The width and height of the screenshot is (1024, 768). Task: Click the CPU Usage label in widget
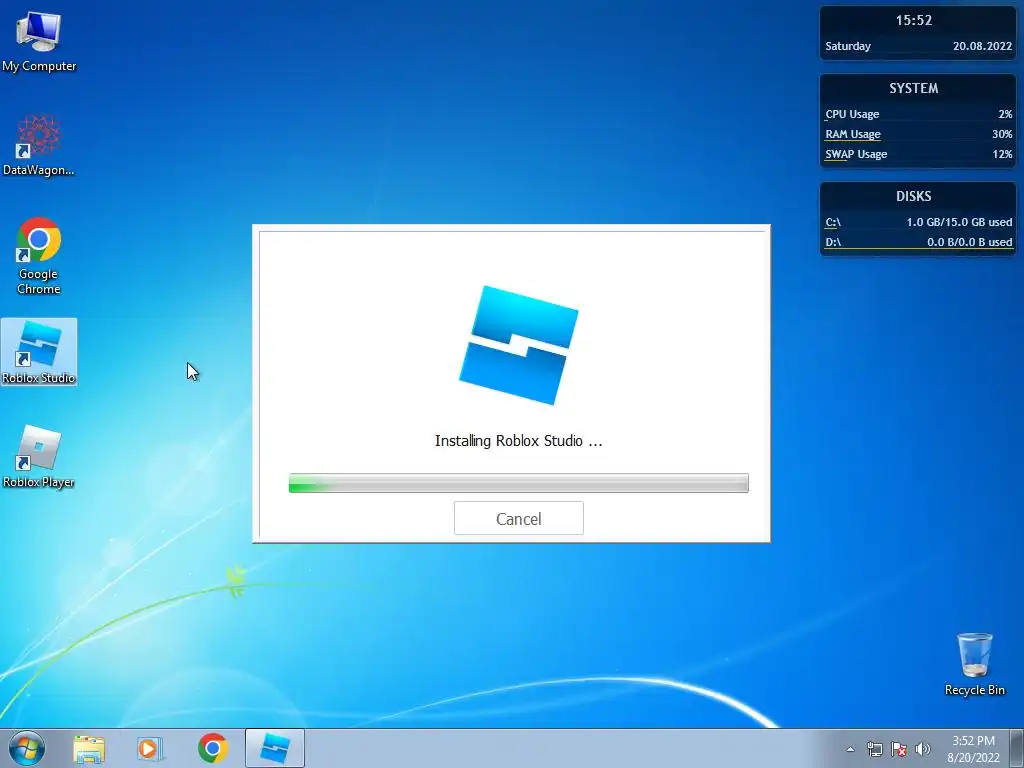coord(852,114)
